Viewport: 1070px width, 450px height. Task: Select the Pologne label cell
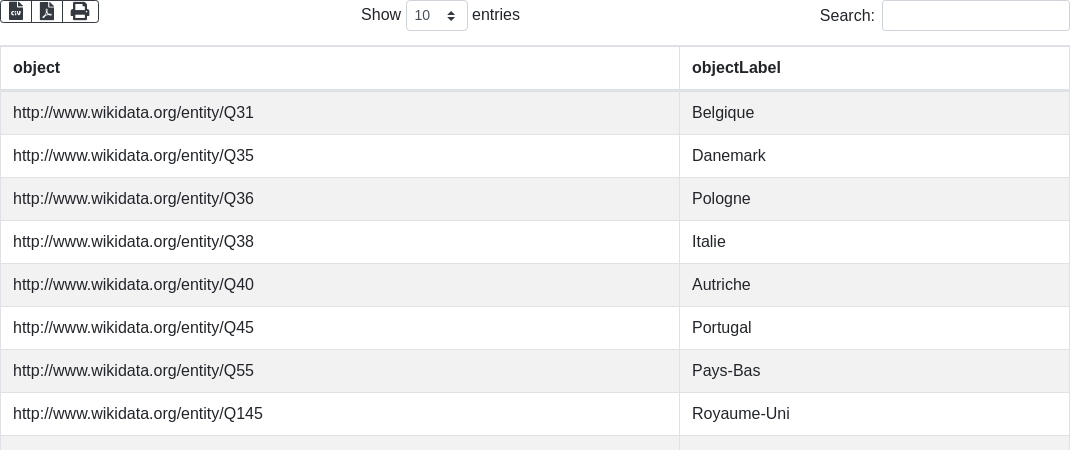pos(874,199)
